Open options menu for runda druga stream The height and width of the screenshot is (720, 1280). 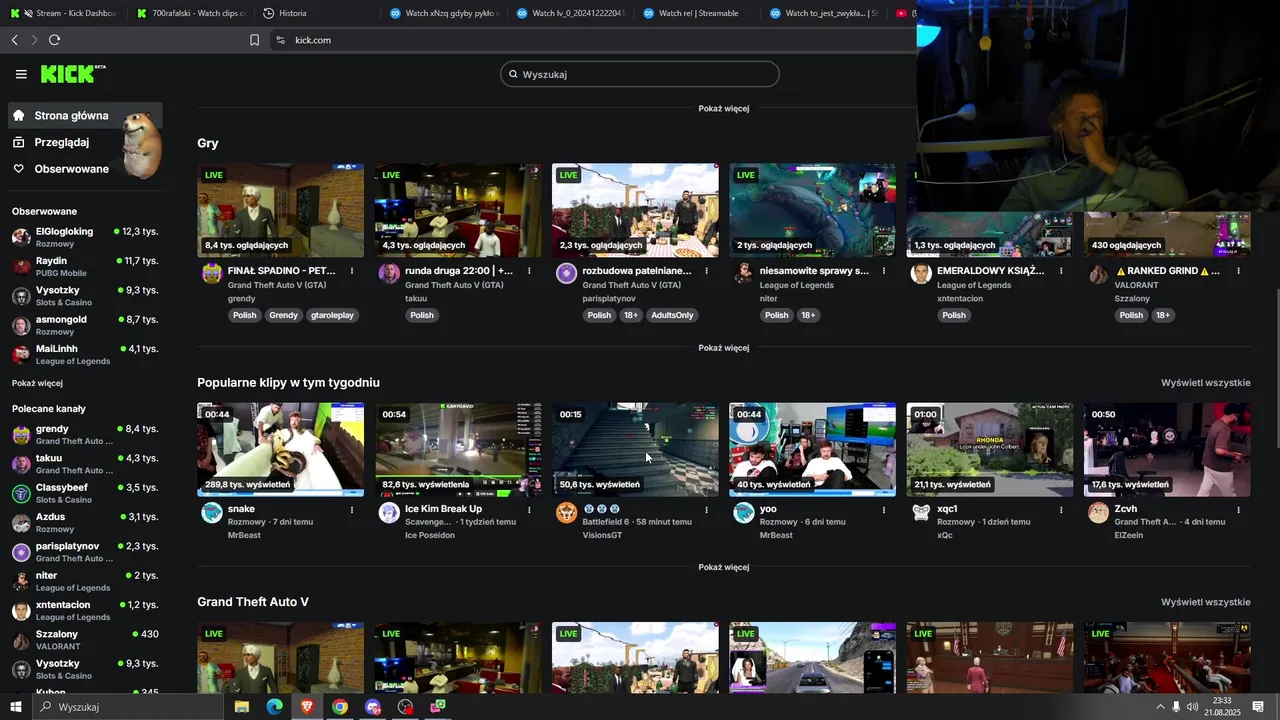(529, 271)
